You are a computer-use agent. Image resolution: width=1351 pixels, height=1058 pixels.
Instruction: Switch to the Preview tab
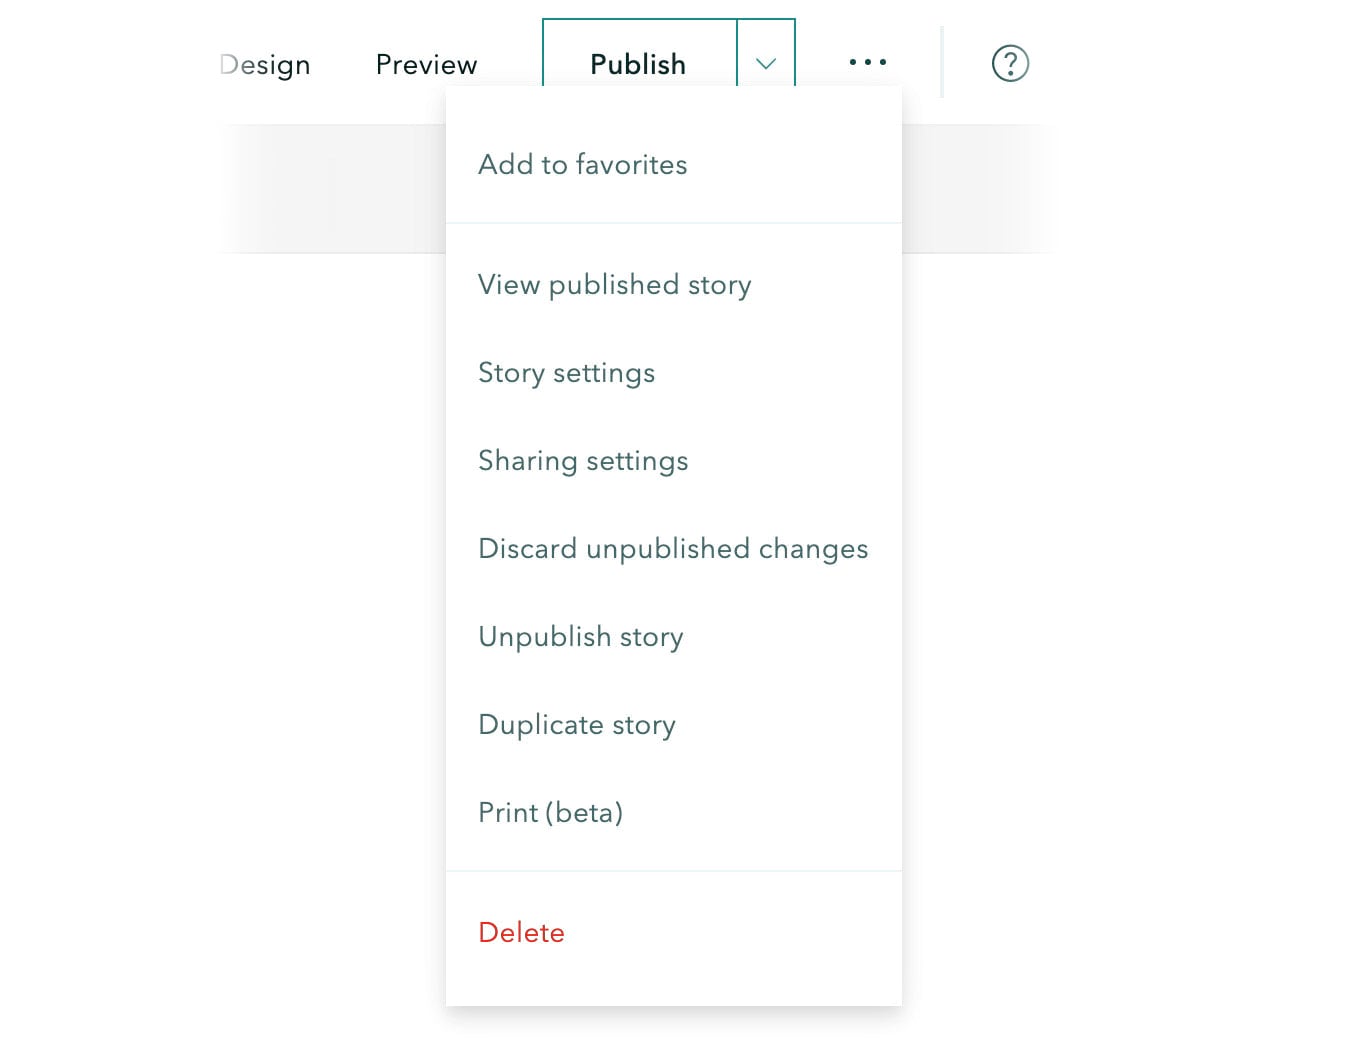point(426,64)
